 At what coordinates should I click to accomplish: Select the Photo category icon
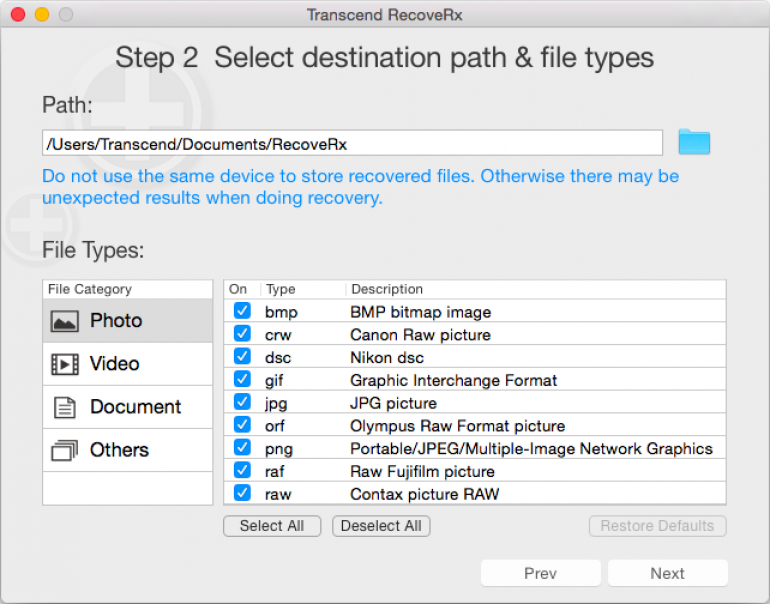(65, 321)
